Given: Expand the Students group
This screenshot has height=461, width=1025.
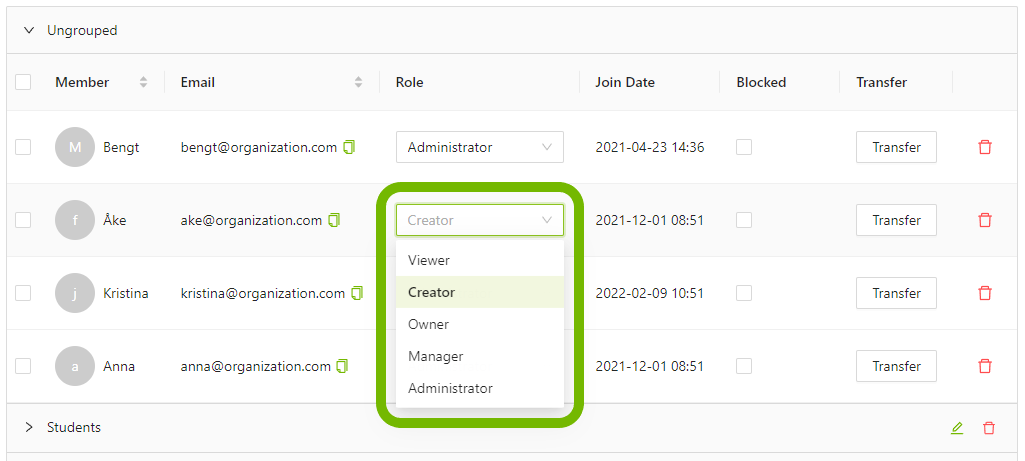Looking at the screenshot, I should pyautogui.click(x=29, y=427).
